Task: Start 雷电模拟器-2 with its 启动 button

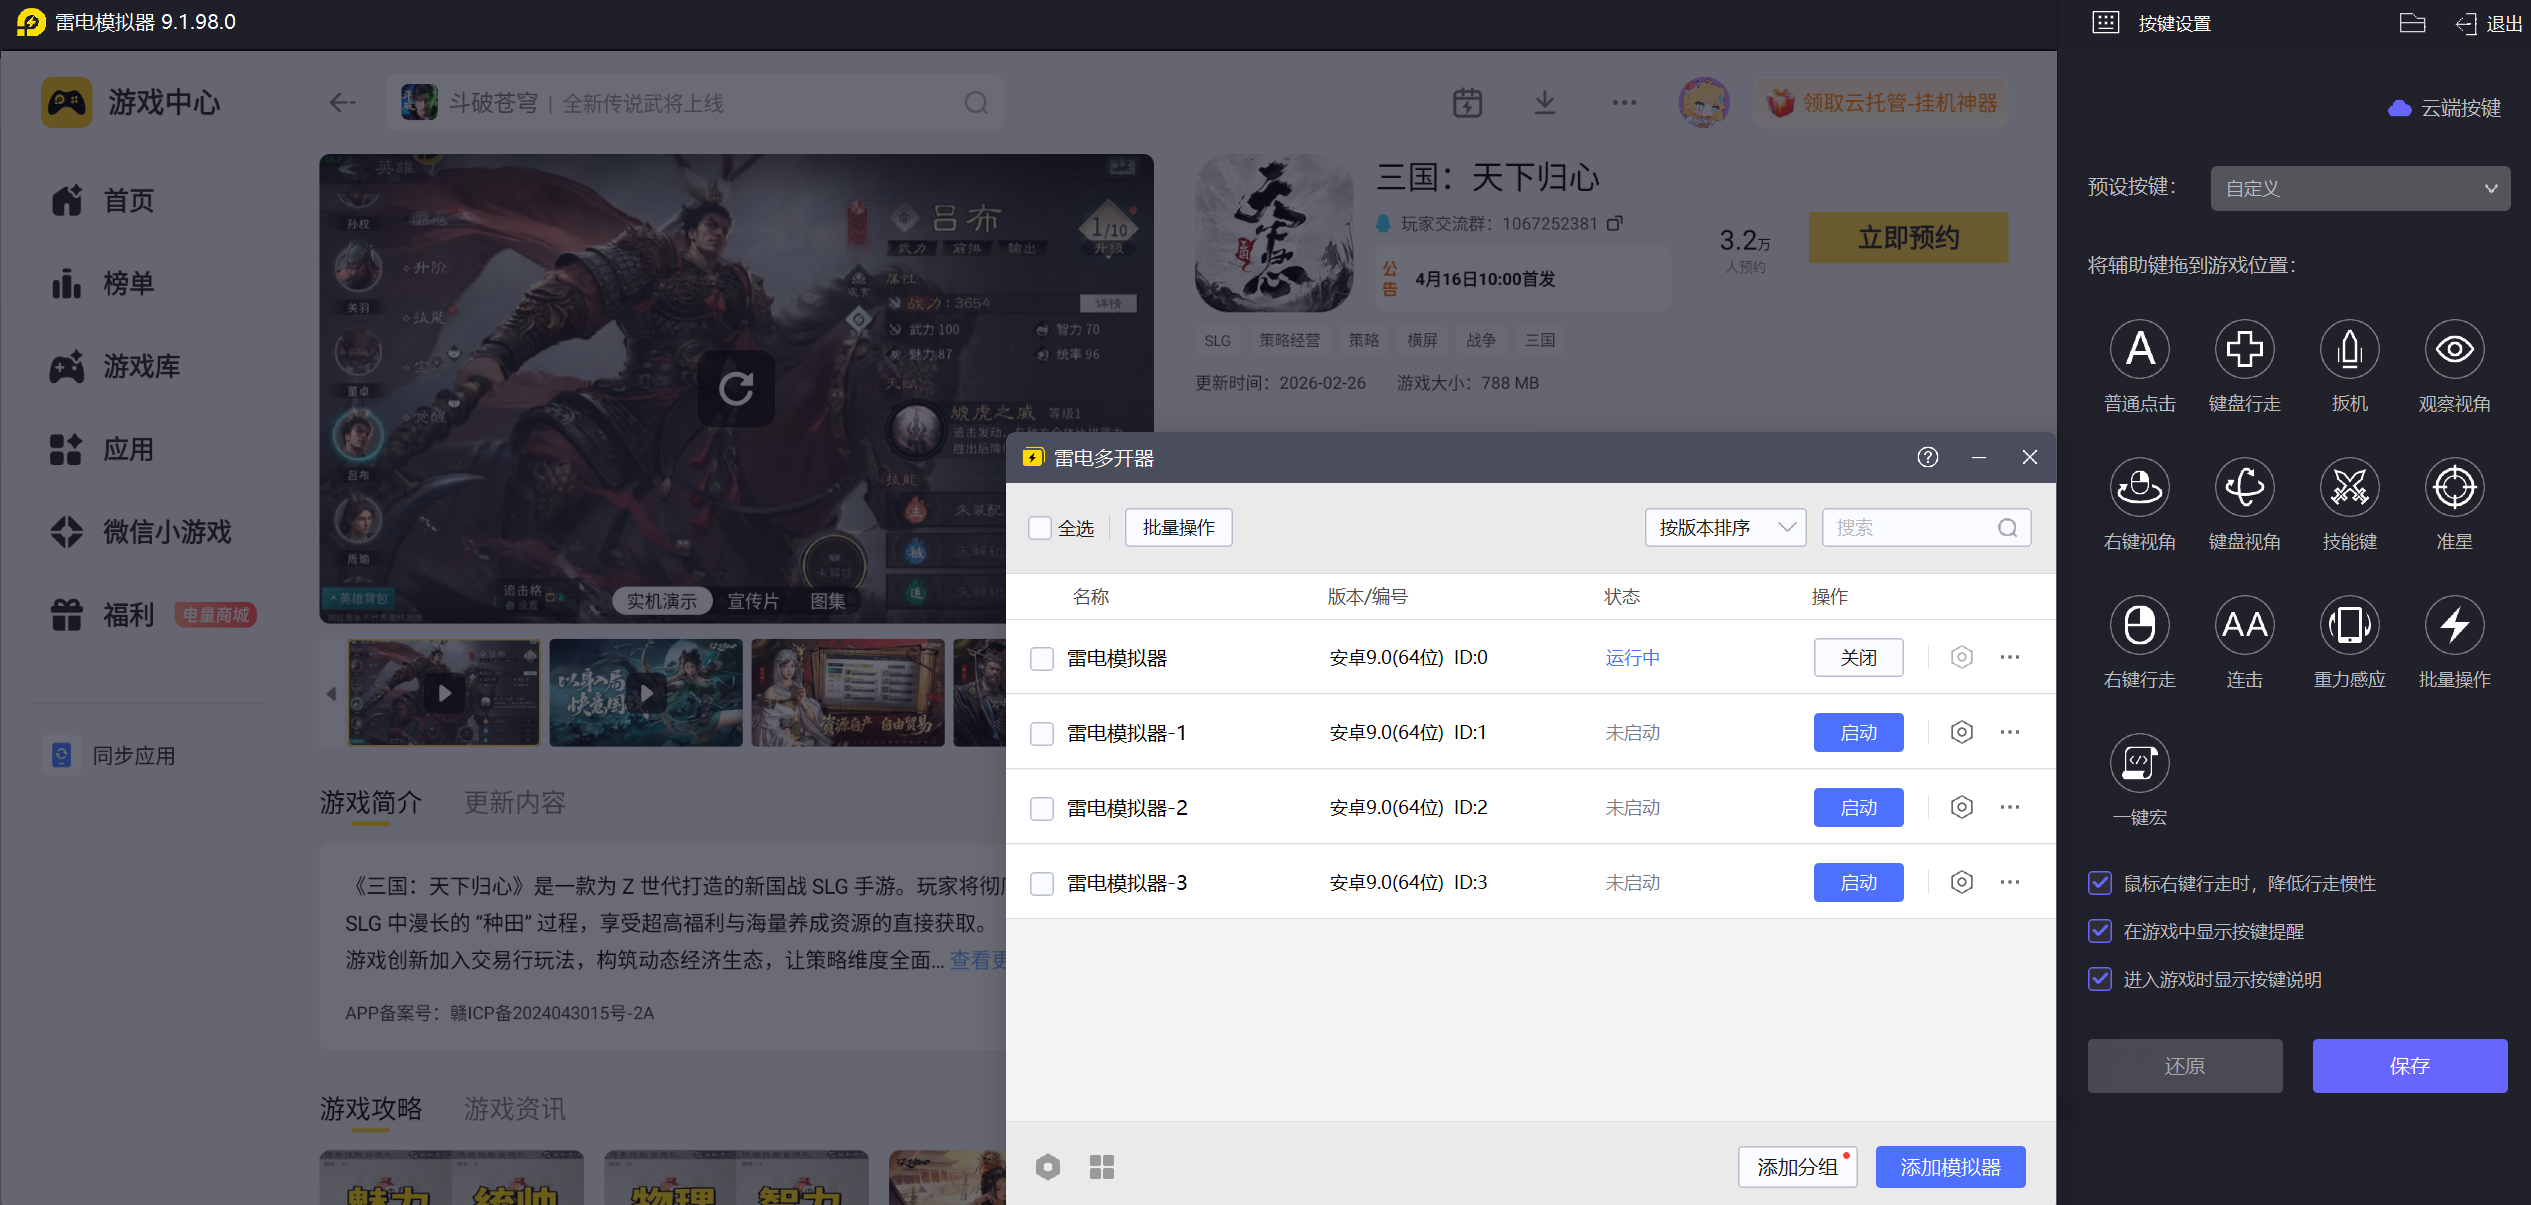Action: pos(1858,808)
